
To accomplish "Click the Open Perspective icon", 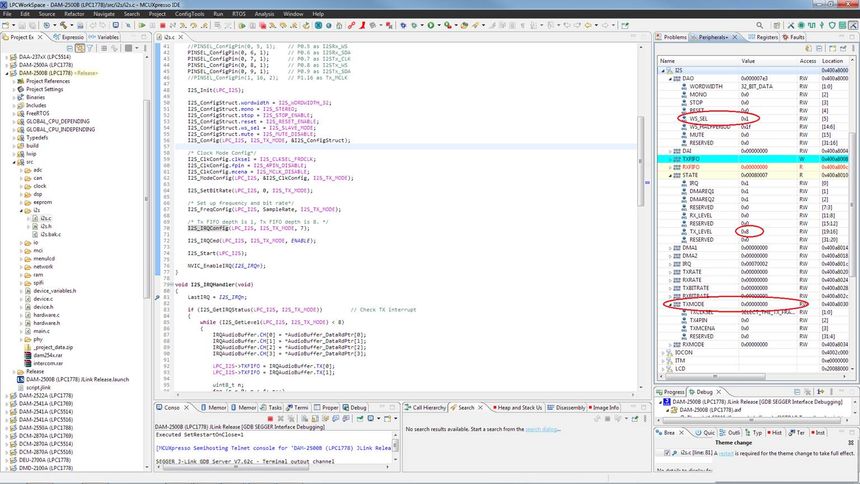I will click(x=777, y=25).
